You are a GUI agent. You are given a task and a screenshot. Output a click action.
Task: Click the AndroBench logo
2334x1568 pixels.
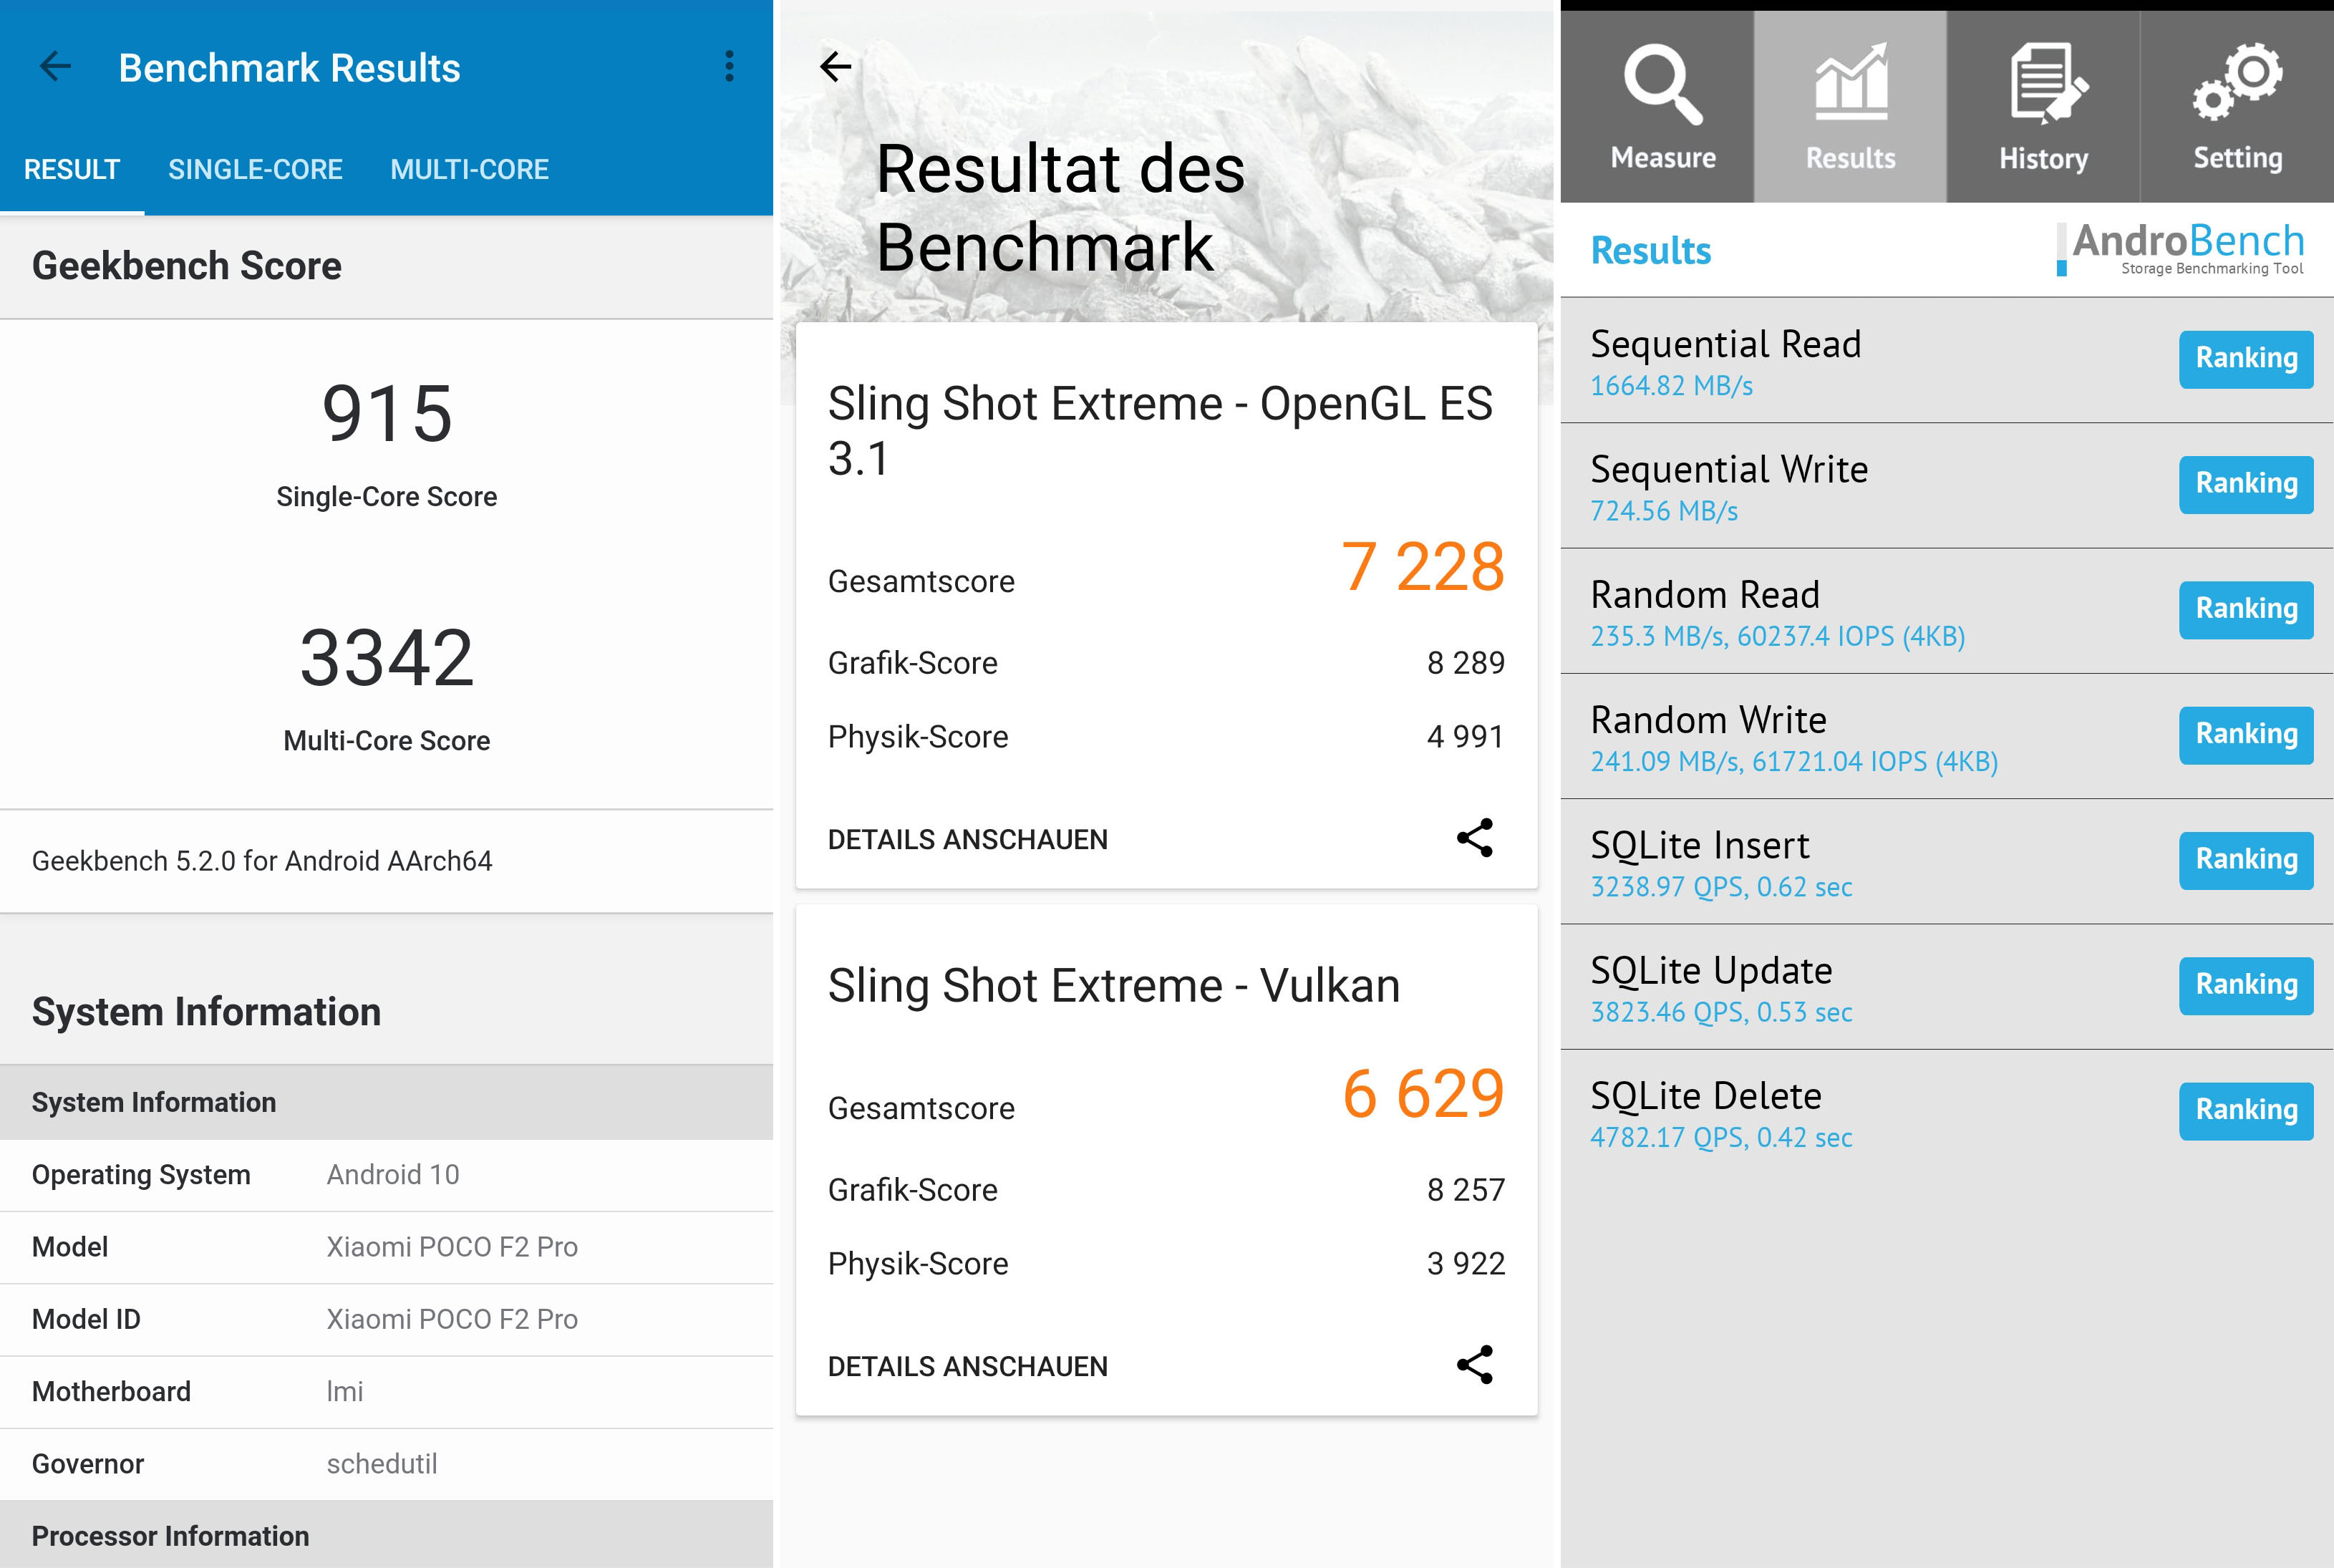click(2183, 248)
